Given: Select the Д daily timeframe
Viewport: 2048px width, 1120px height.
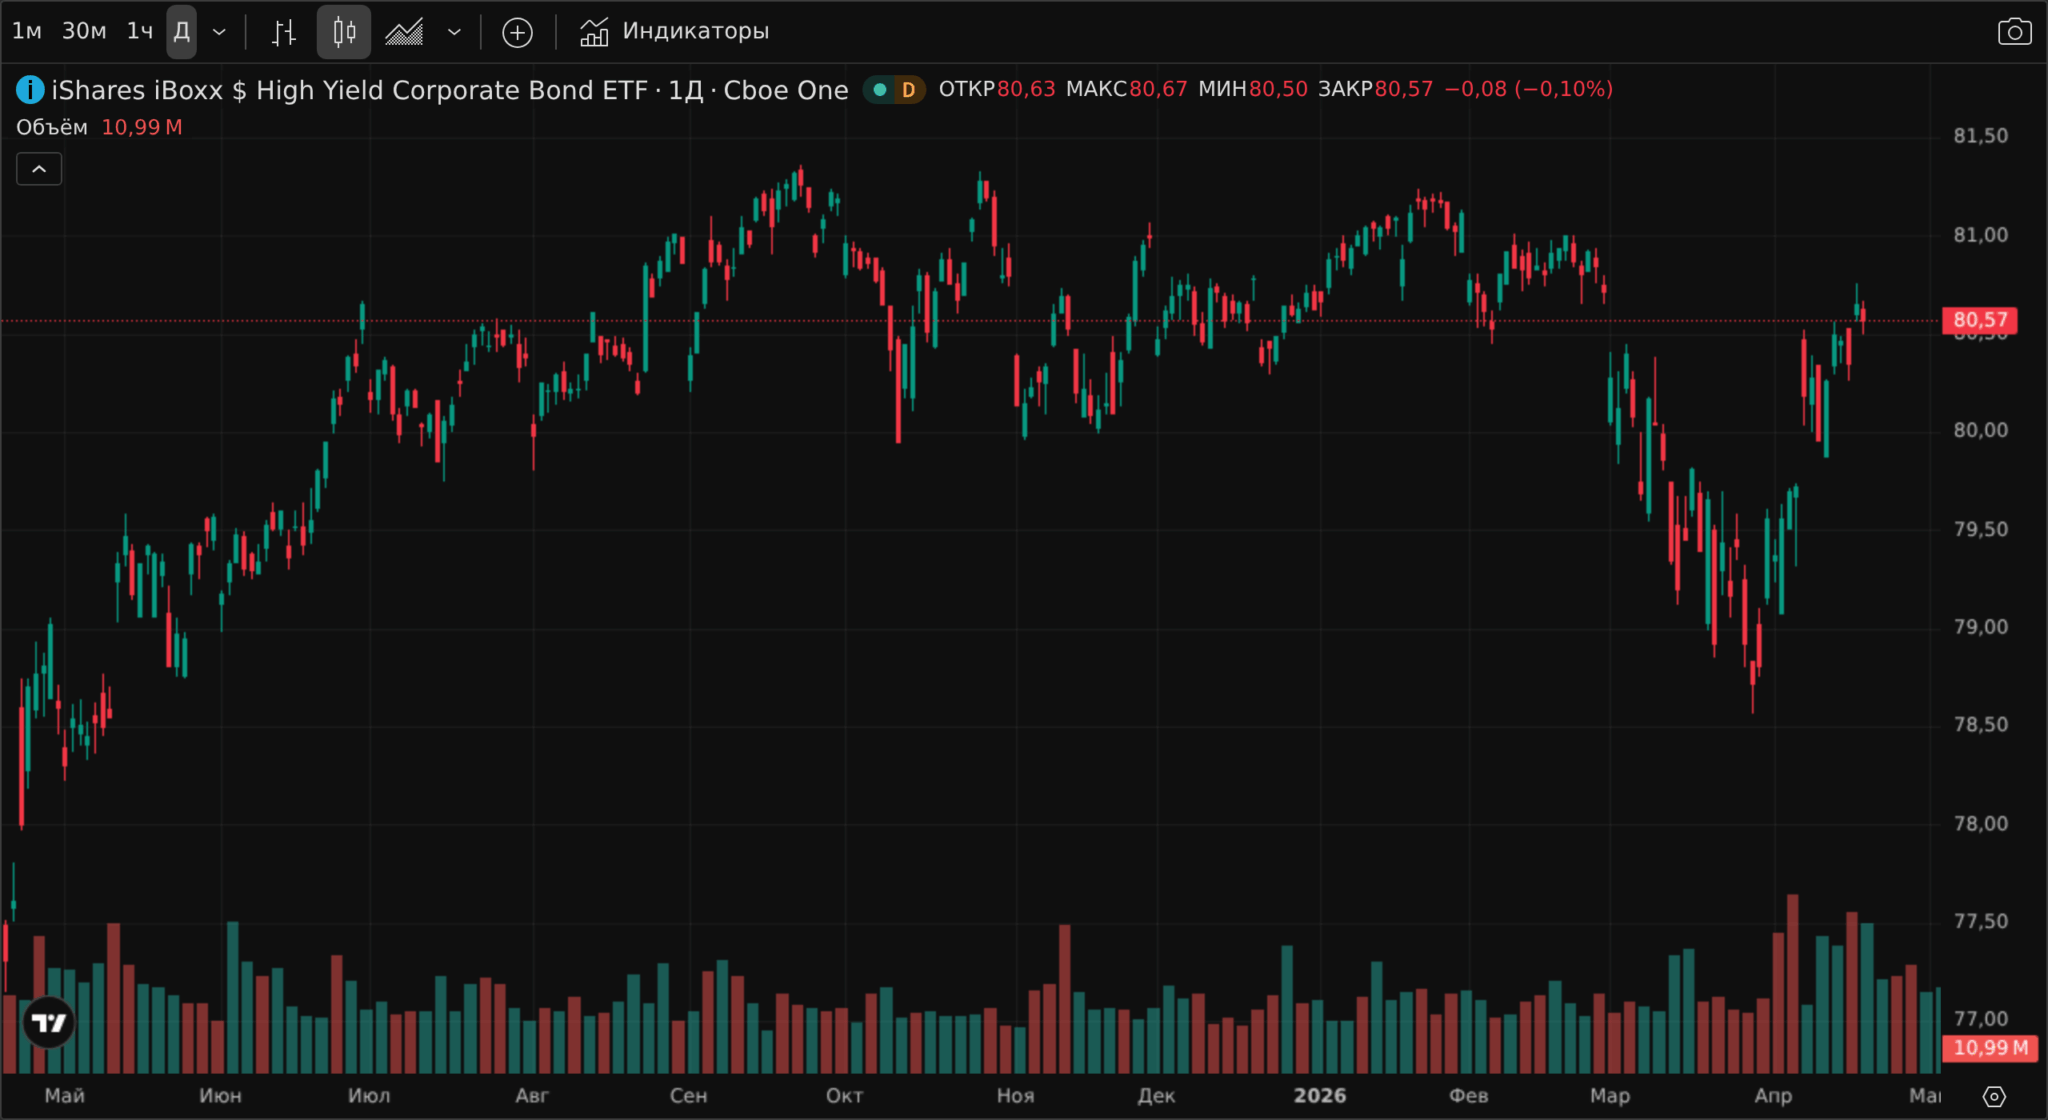Looking at the screenshot, I should pos(182,32).
